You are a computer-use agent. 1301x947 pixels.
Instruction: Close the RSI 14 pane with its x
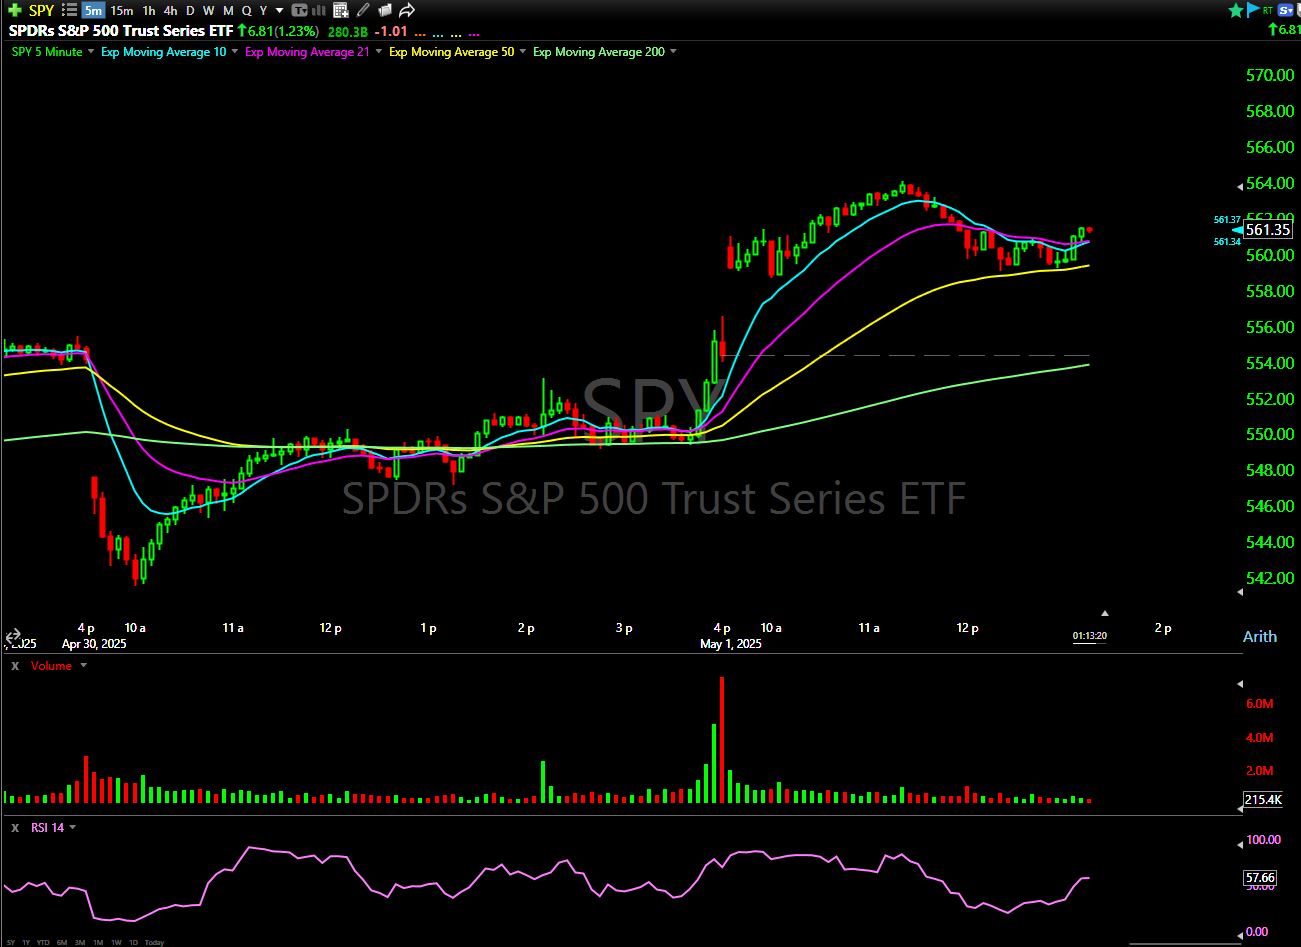pos(15,828)
